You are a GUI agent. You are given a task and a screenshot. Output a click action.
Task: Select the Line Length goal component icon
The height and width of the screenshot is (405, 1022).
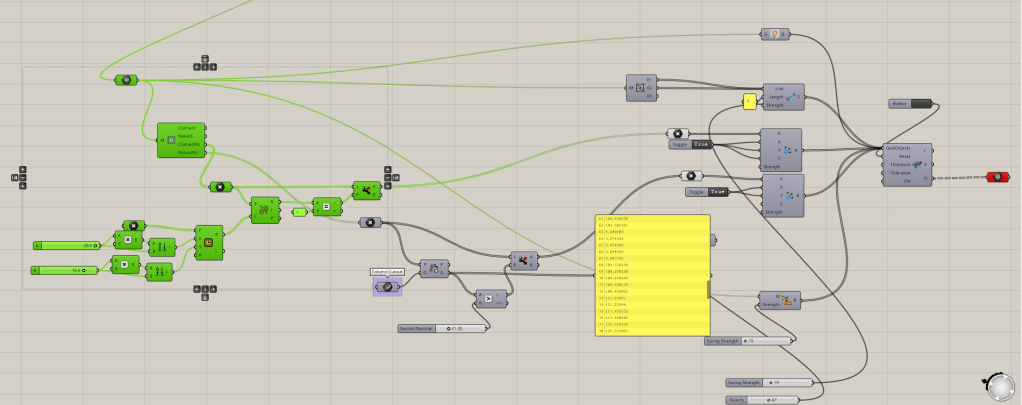[789, 96]
